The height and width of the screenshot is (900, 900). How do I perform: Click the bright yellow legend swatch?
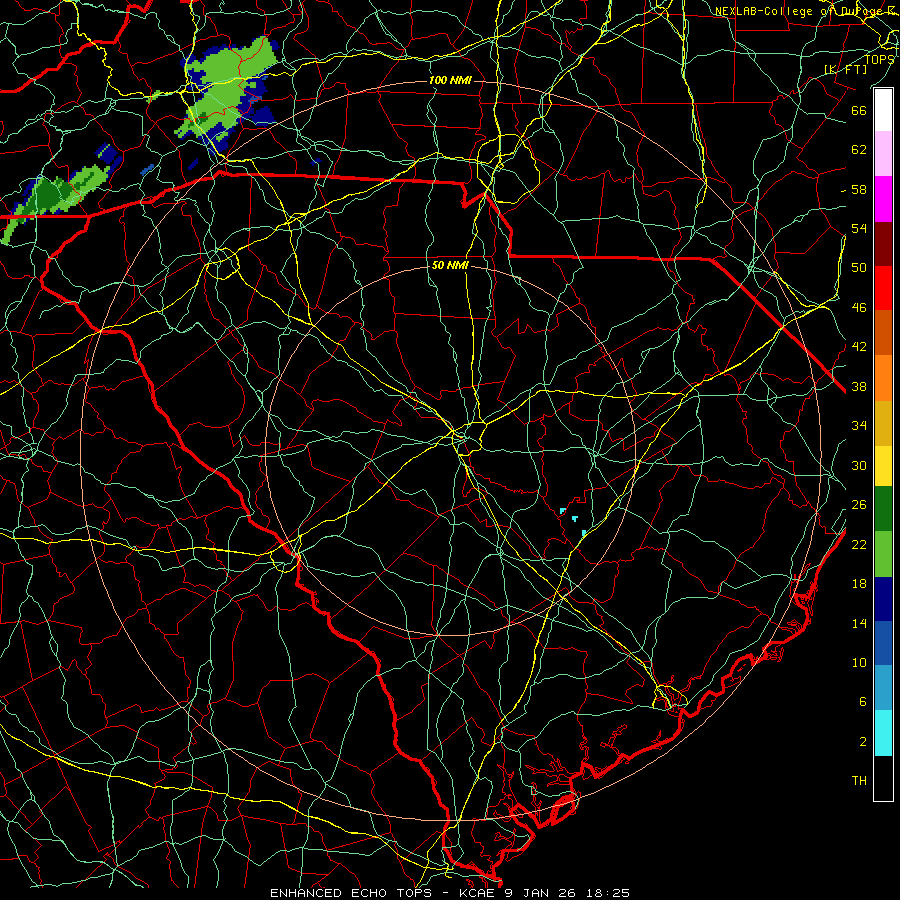[883, 465]
